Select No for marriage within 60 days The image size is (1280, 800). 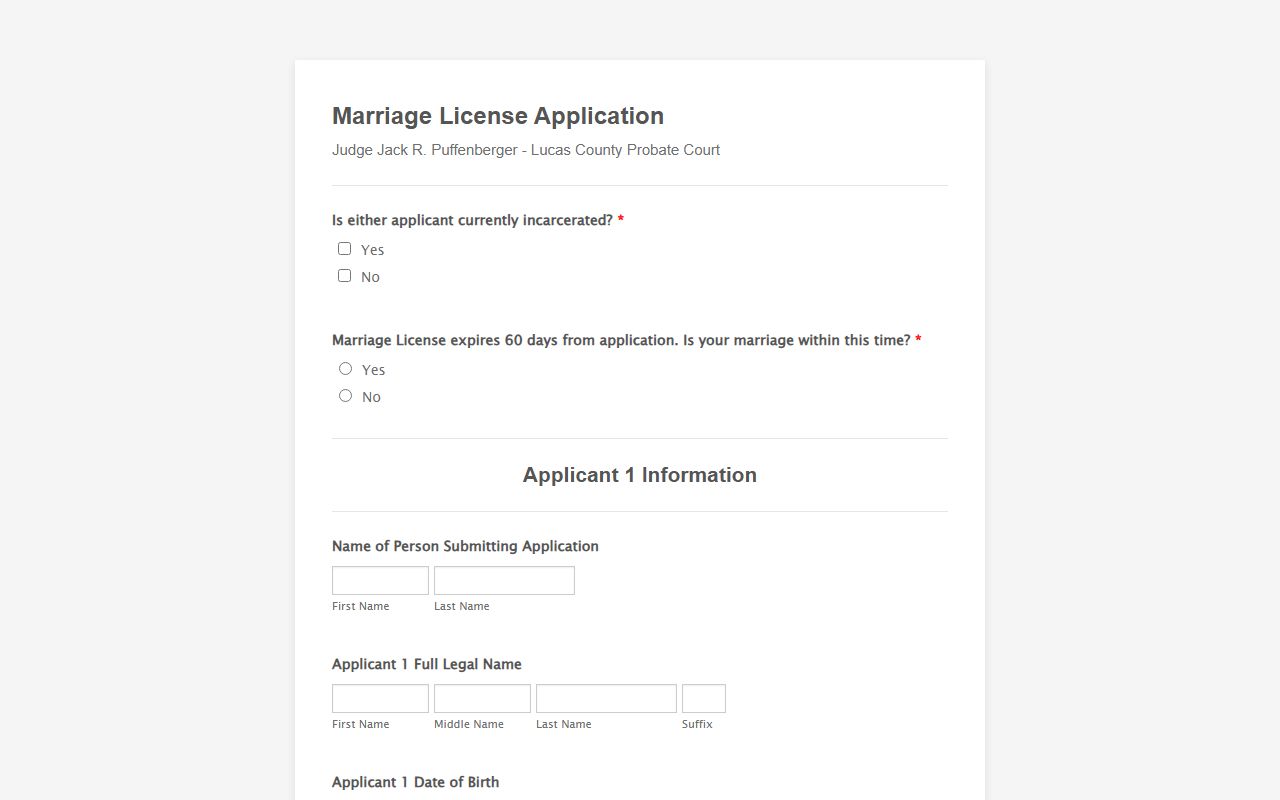pos(346,396)
